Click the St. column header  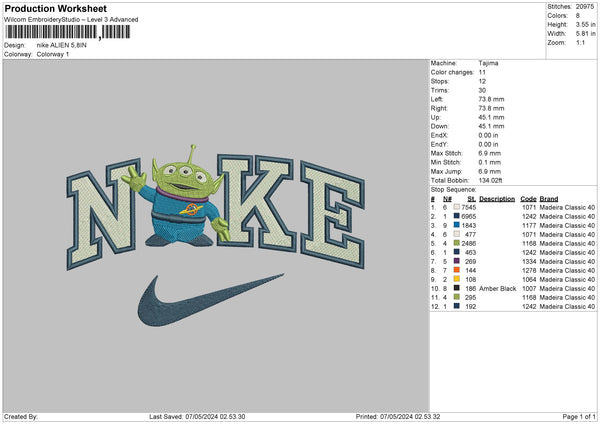coord(471,199)
